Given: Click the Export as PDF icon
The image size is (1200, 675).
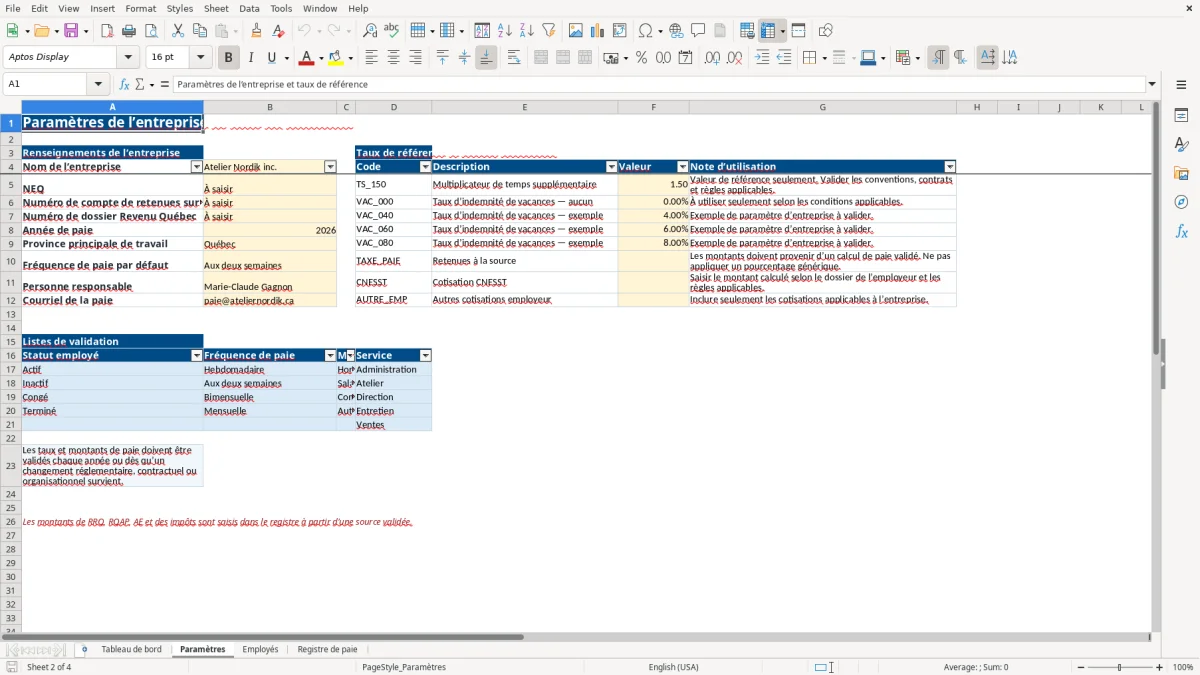Looking at the screenshot, I should pos(107,31).
